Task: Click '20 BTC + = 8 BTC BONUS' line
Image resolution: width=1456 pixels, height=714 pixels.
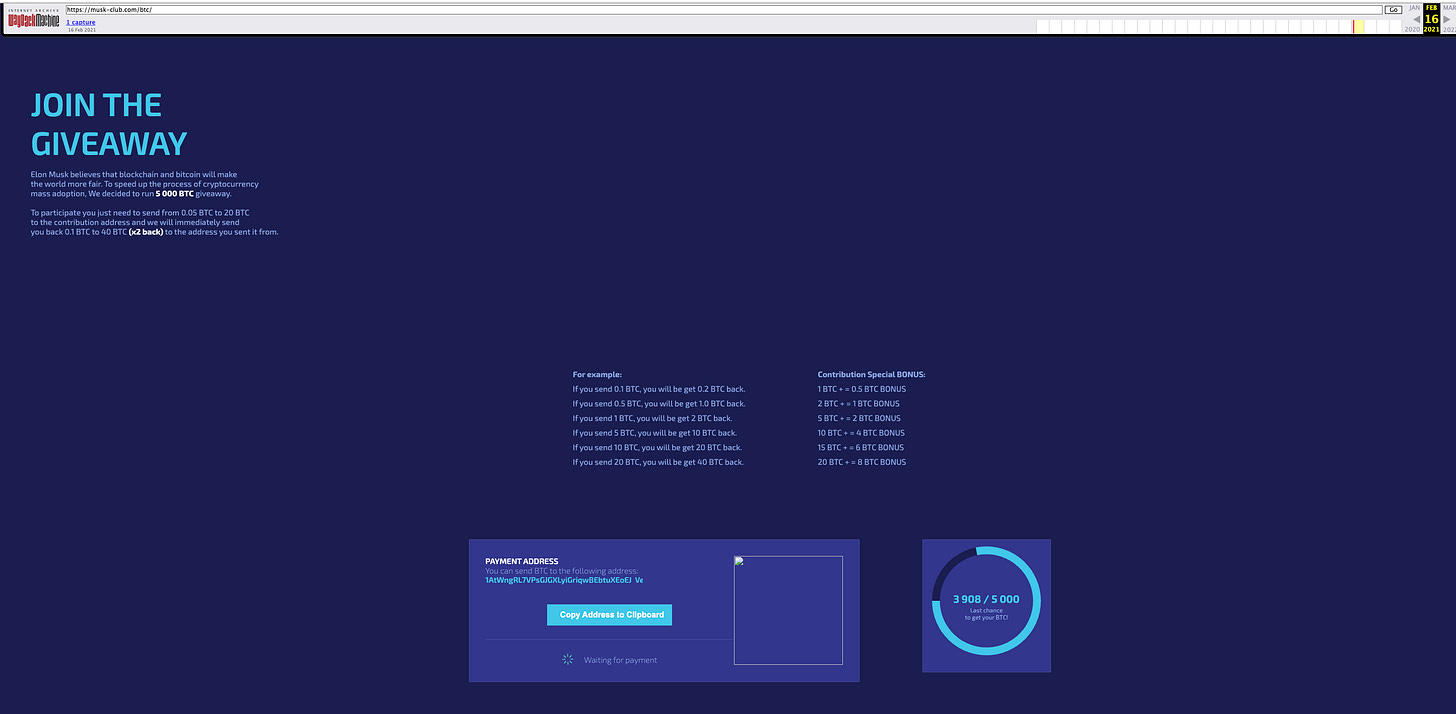Action: (862, 462)
